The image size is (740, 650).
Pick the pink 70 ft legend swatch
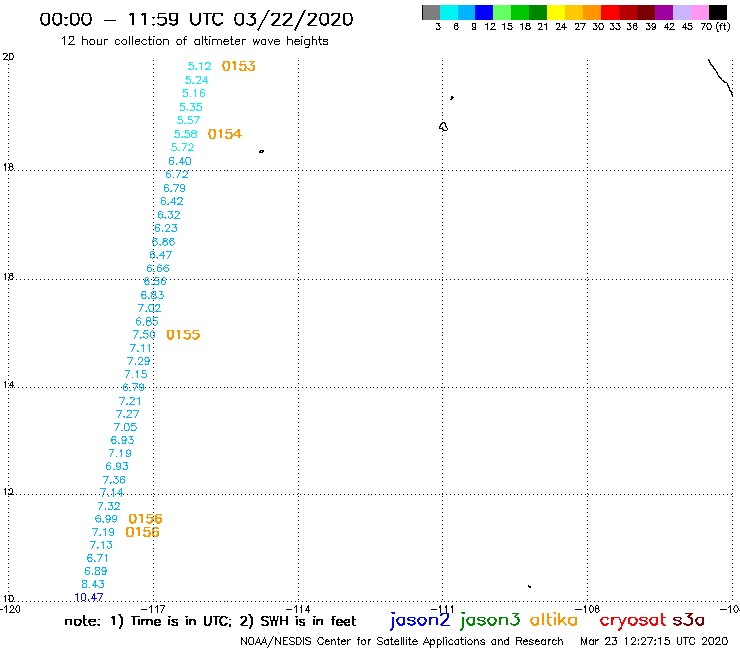[x=699, y=12]
